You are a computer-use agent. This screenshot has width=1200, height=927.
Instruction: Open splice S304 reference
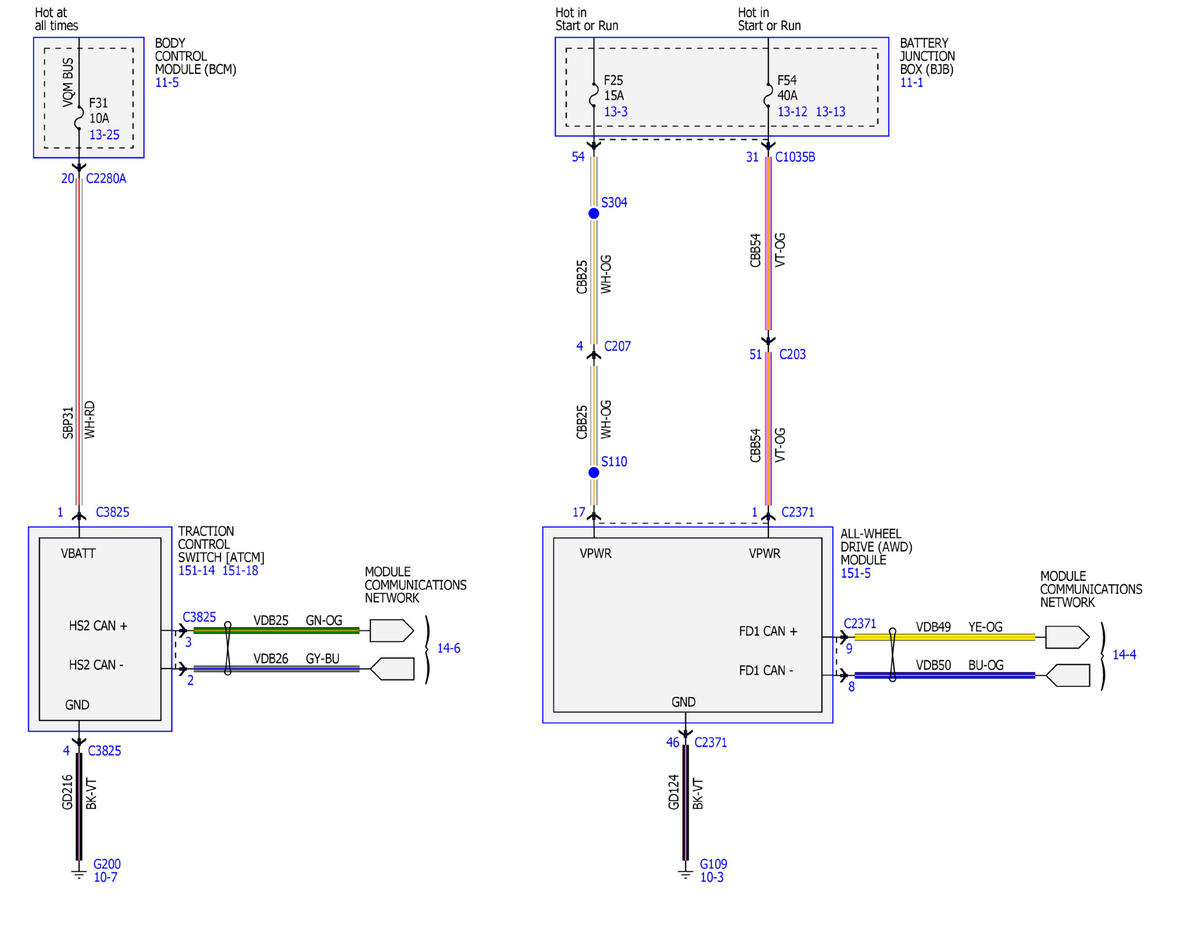tap(614, 202)
